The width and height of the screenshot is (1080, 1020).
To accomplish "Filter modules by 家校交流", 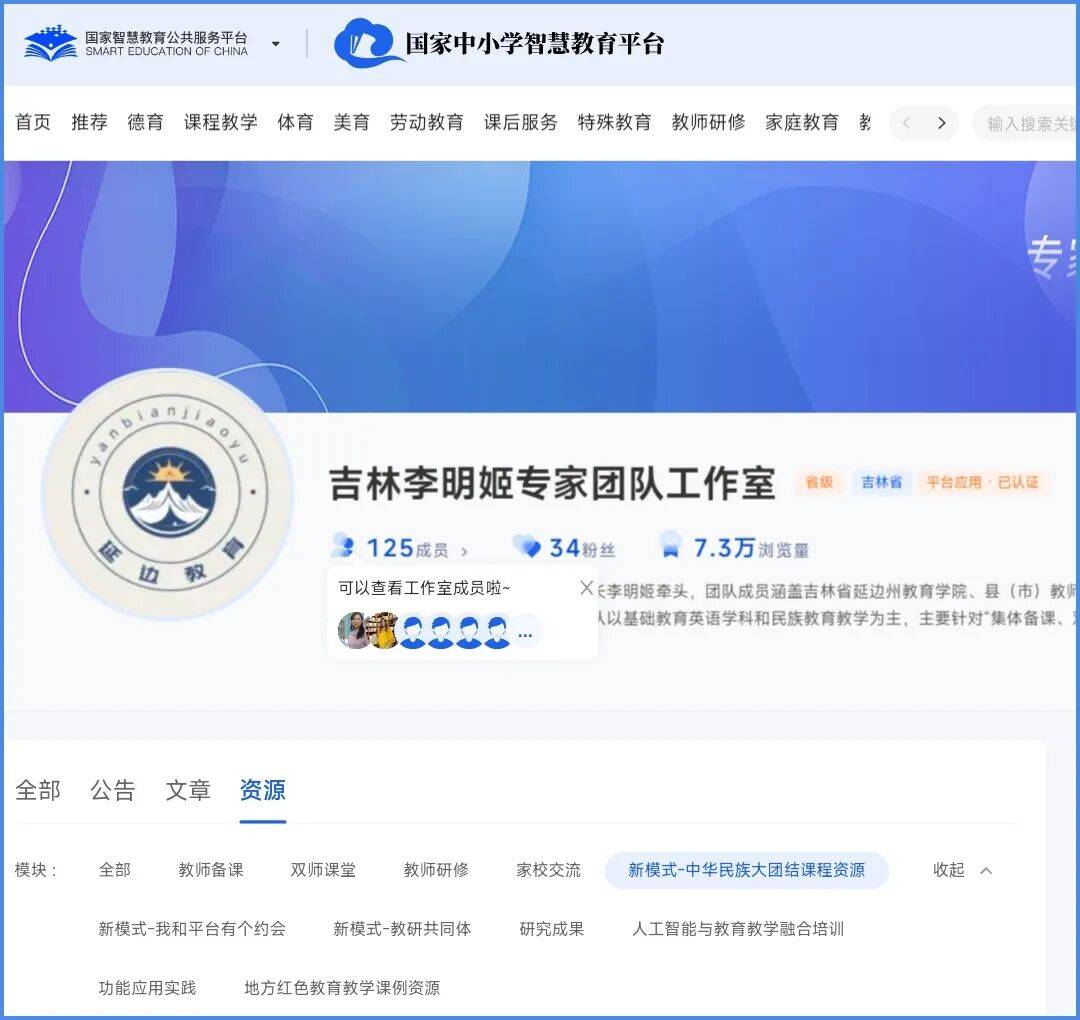I will click(549, 871).
